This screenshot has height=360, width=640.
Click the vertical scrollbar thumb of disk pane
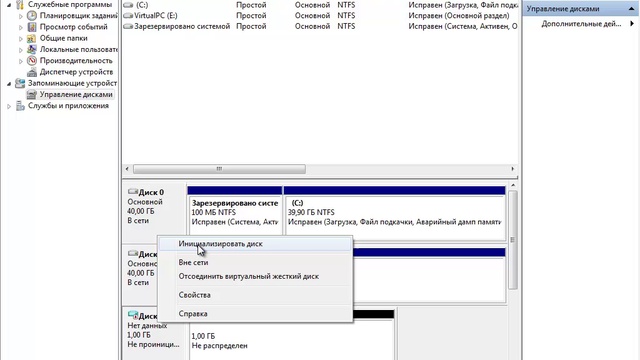tap(513, 240)
